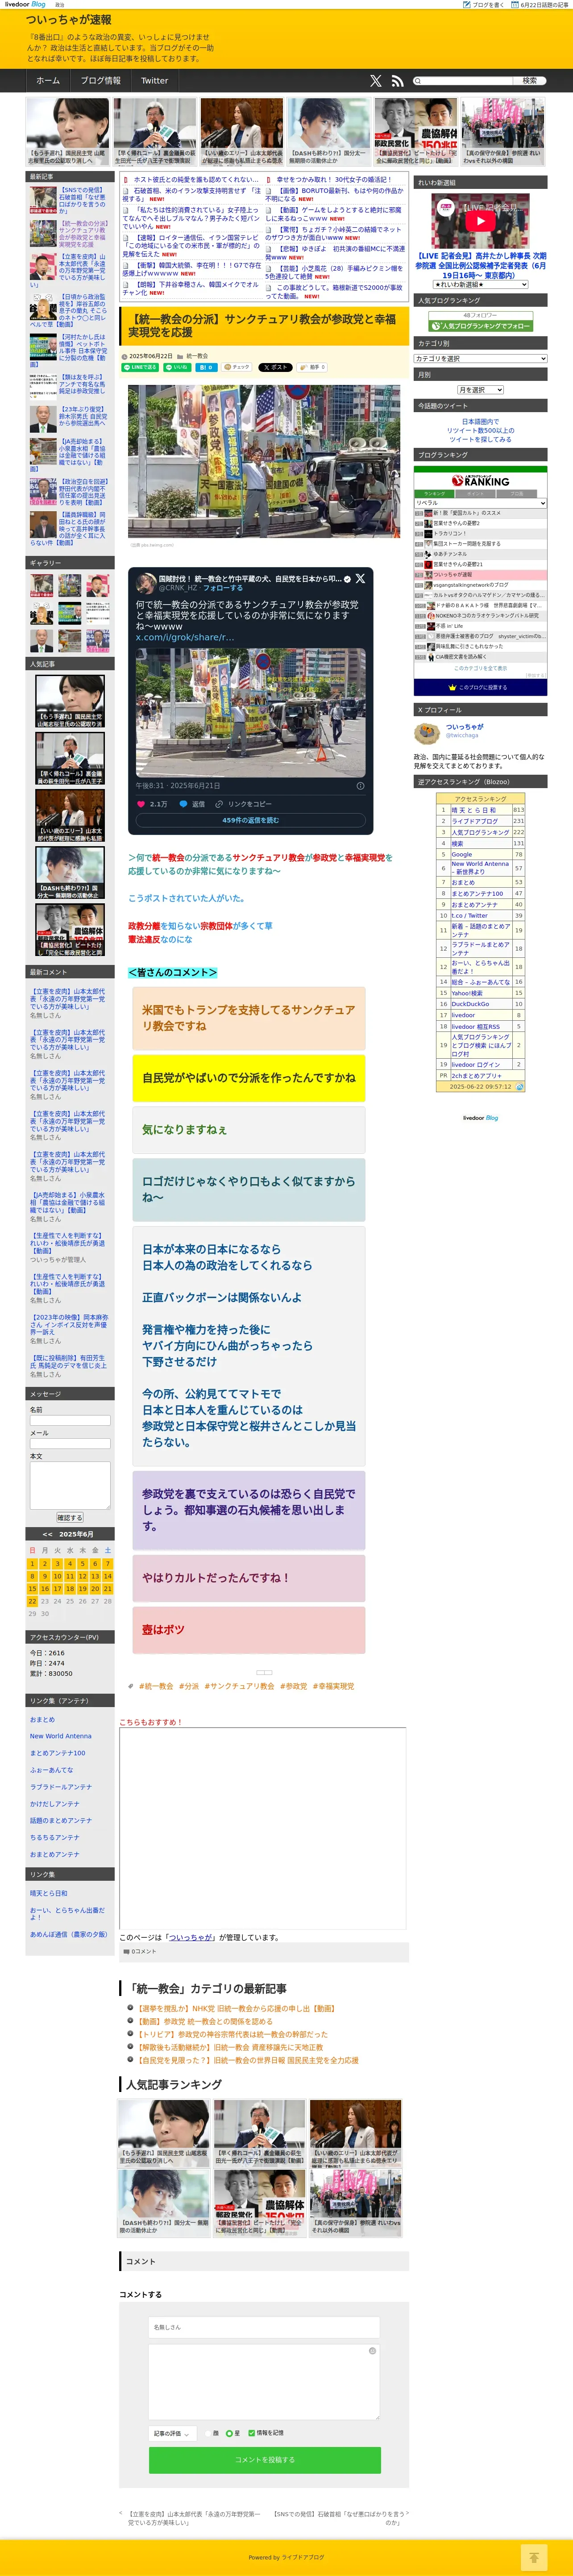Viewport: 573px width, 2576px height.
Task: Open ブログを書く in top bar
Action: pos(484,4)
